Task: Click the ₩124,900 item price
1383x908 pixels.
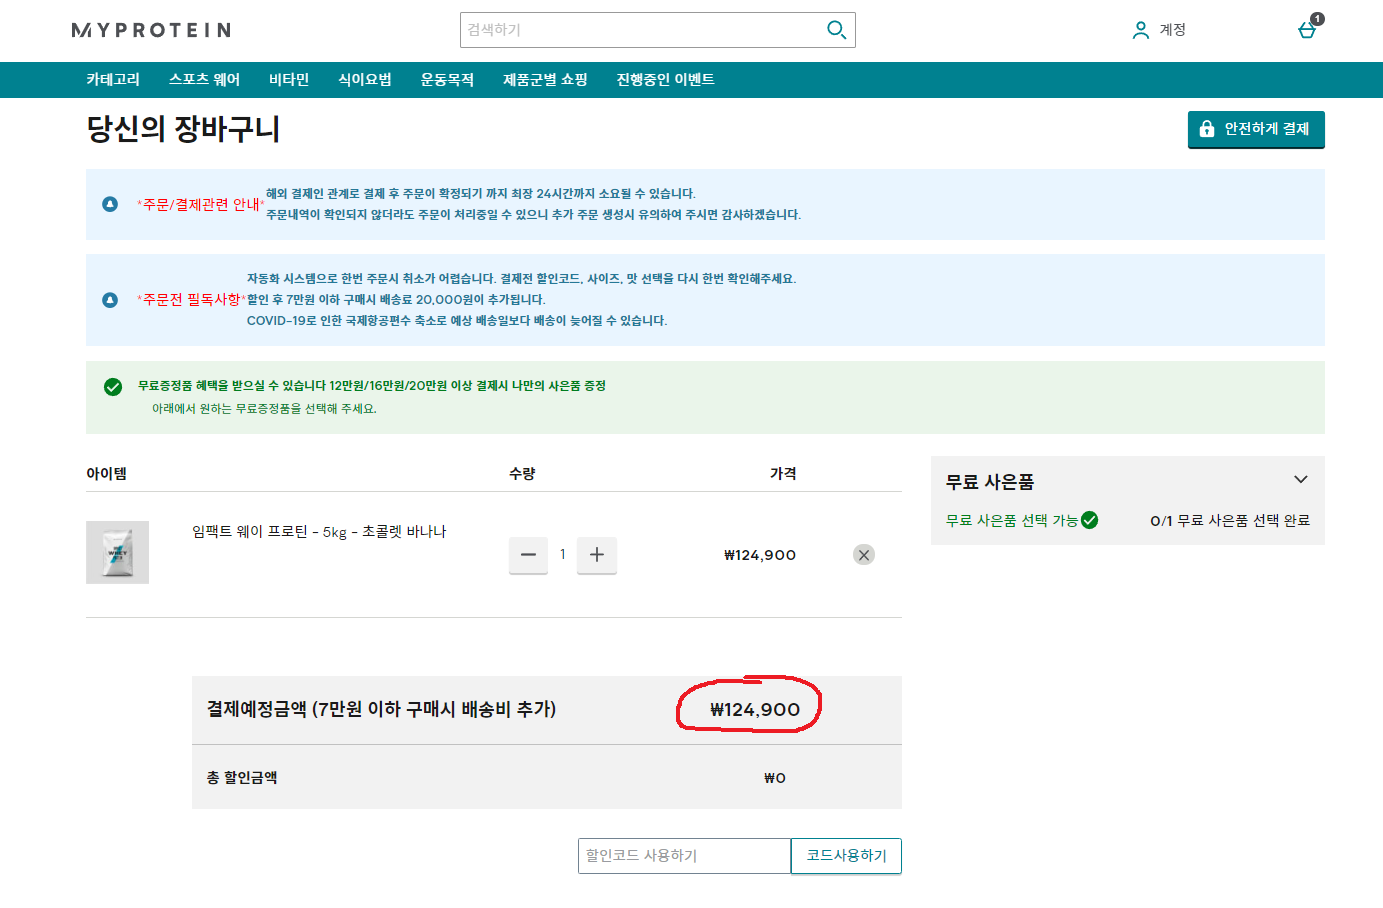Action: click(760, 555)
